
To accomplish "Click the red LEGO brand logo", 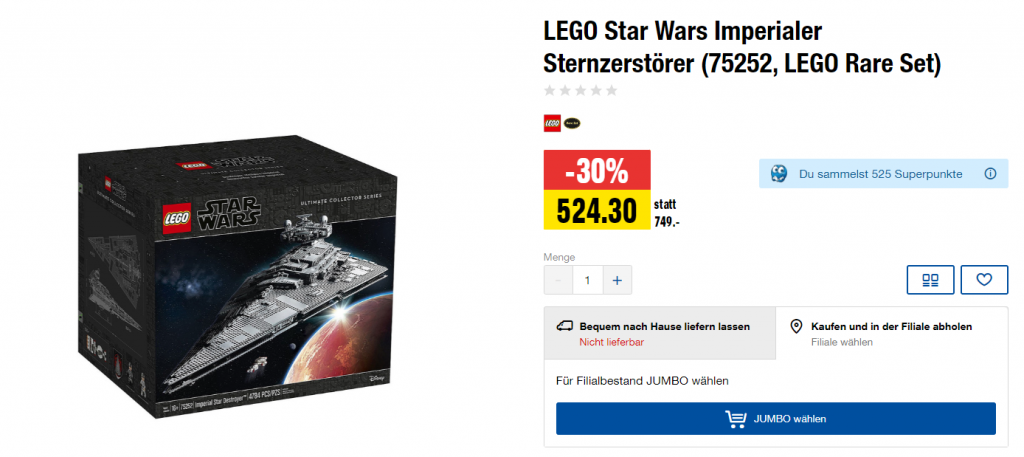I will (x=552, y=123).
